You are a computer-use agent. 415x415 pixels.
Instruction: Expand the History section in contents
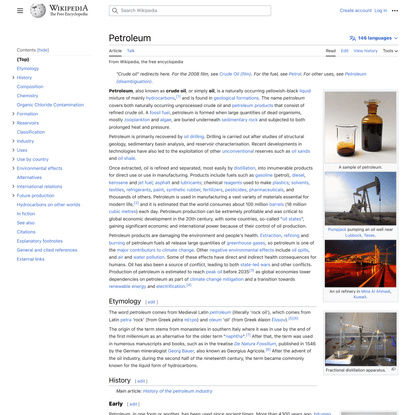(x=13, y=78)
